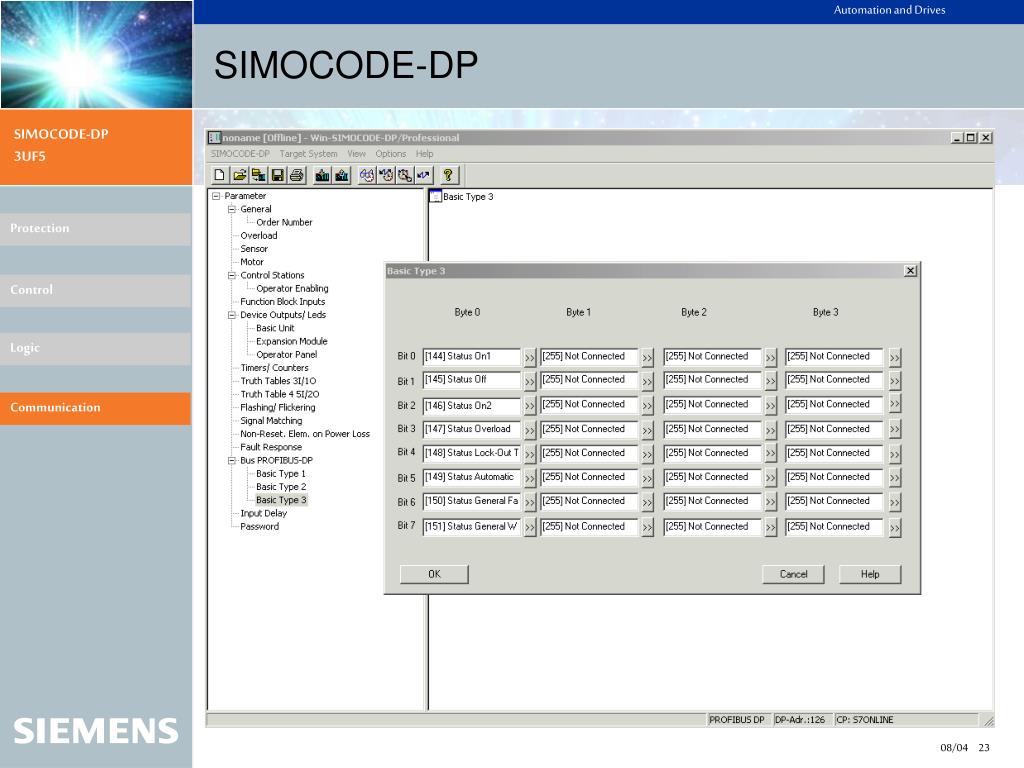This screenshot has width=1024, height=768.
Task: Click OK in the Basic Type 3 dialog
Action: pos(434,574)
